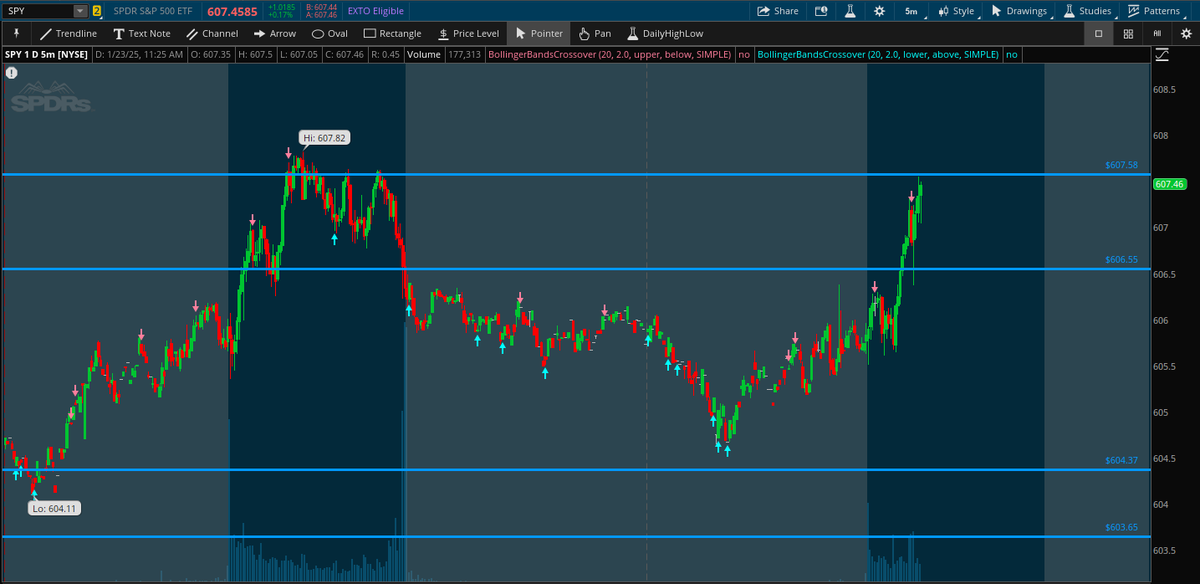This screenshot has height=584, width=1200.
Task: Click the +1.0185 price change value
Action: 283,7
